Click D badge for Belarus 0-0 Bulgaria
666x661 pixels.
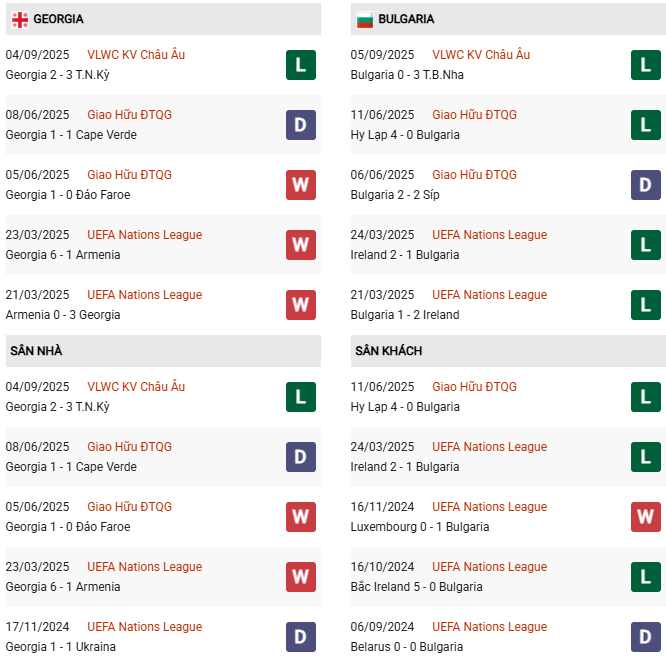tap(646, 637)
